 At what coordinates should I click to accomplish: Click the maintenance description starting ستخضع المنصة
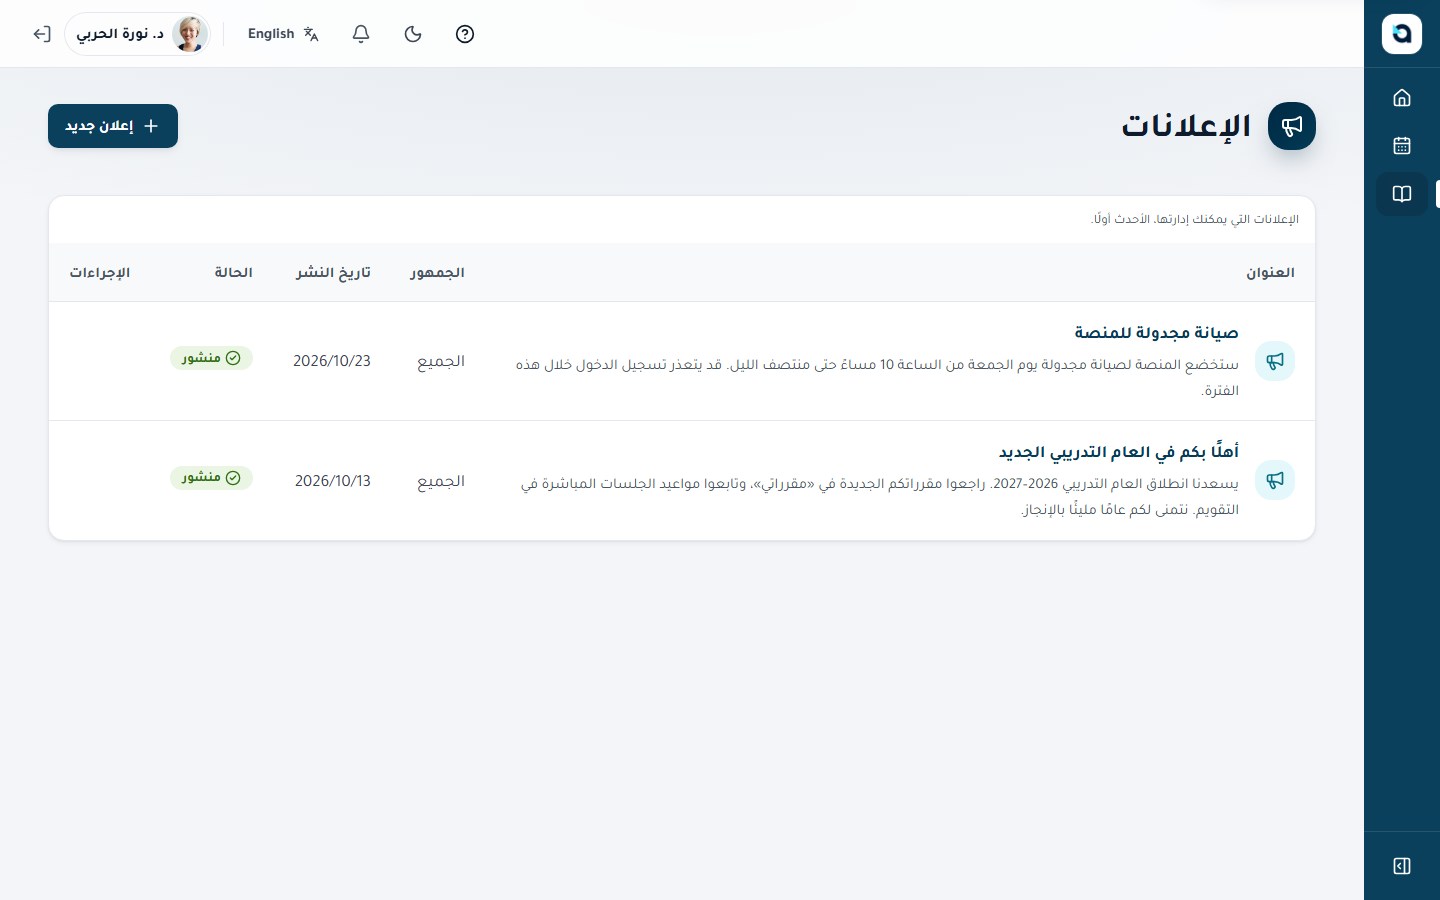point(877,377)
